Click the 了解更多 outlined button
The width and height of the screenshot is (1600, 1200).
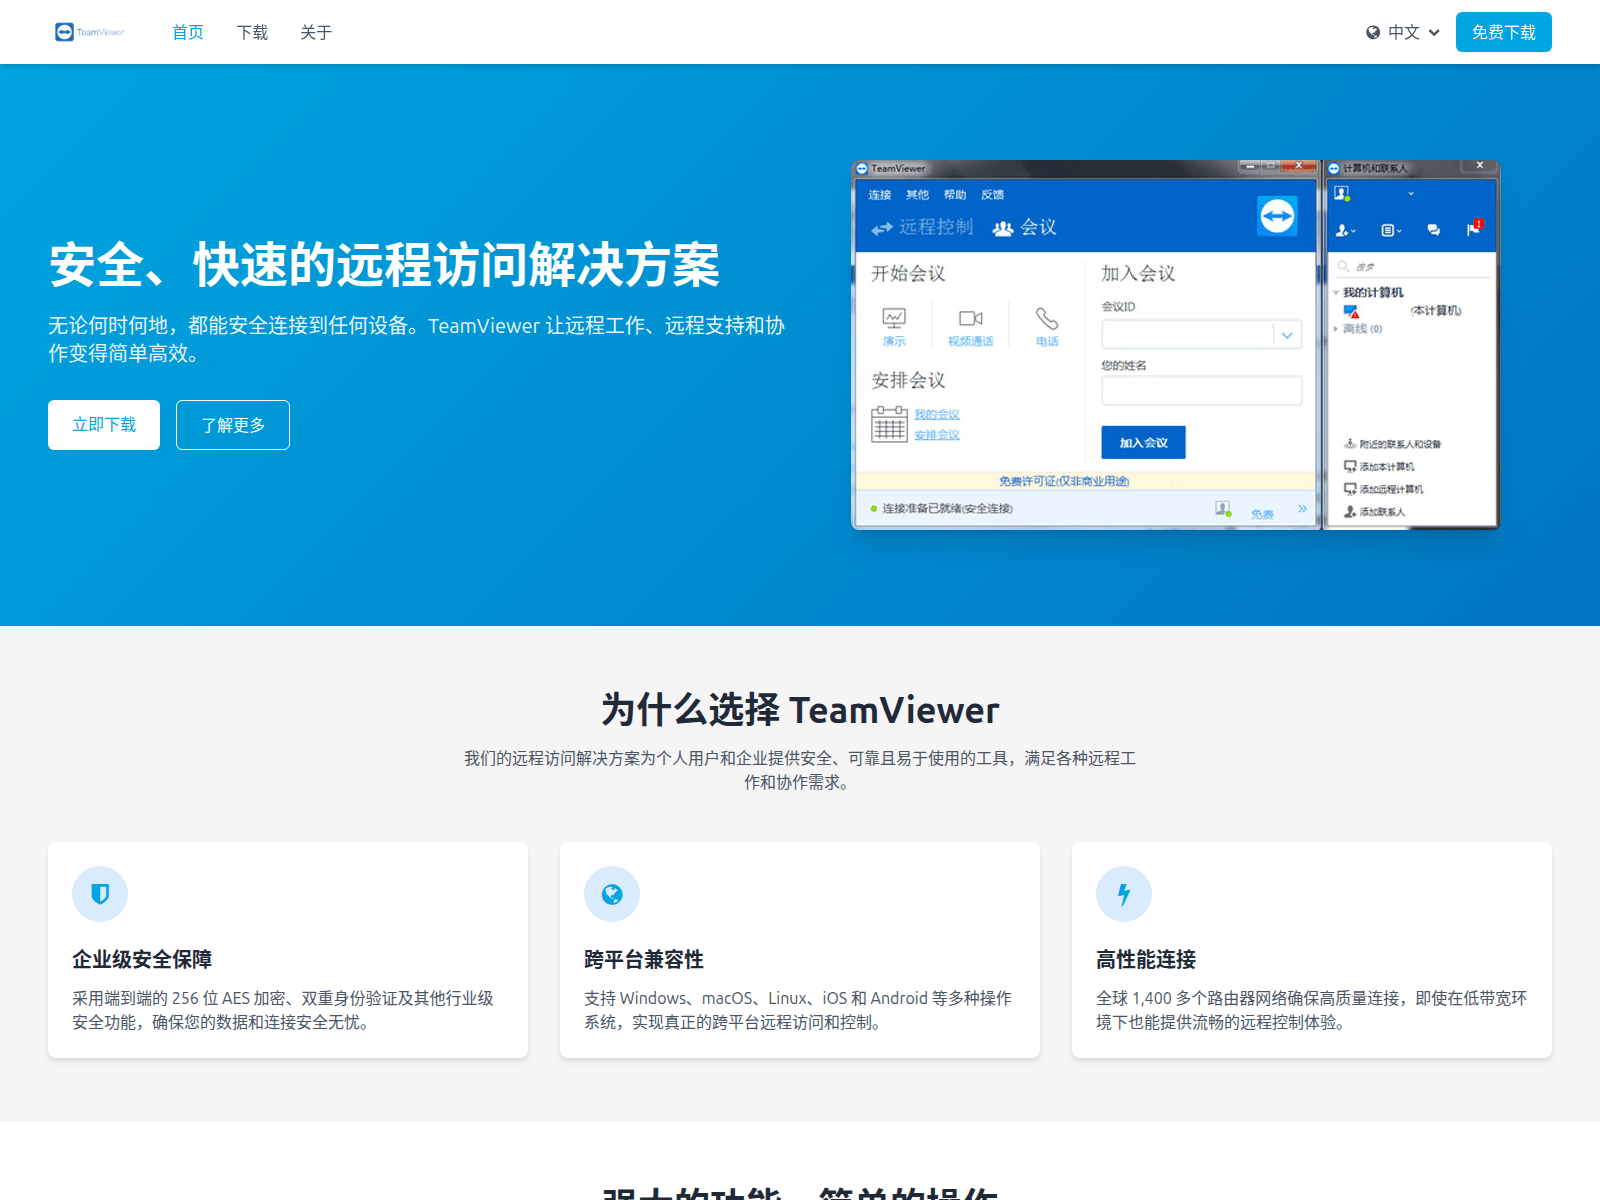tap(233, 425)
